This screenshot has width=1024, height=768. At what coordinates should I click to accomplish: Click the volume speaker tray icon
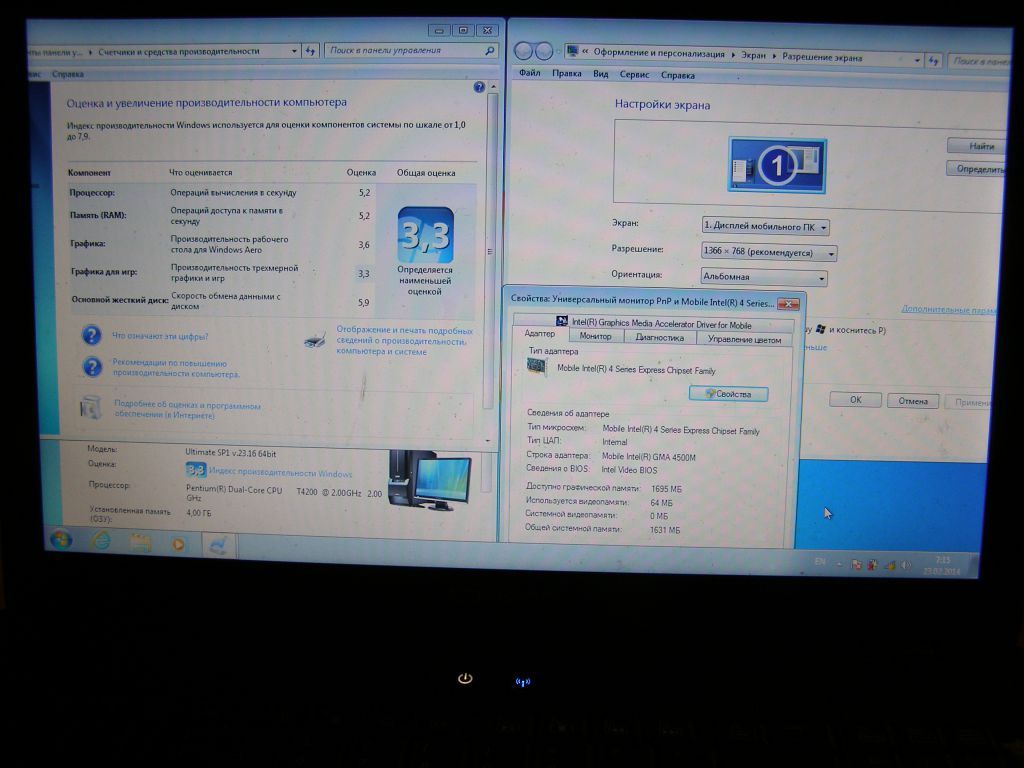point(906,565)
